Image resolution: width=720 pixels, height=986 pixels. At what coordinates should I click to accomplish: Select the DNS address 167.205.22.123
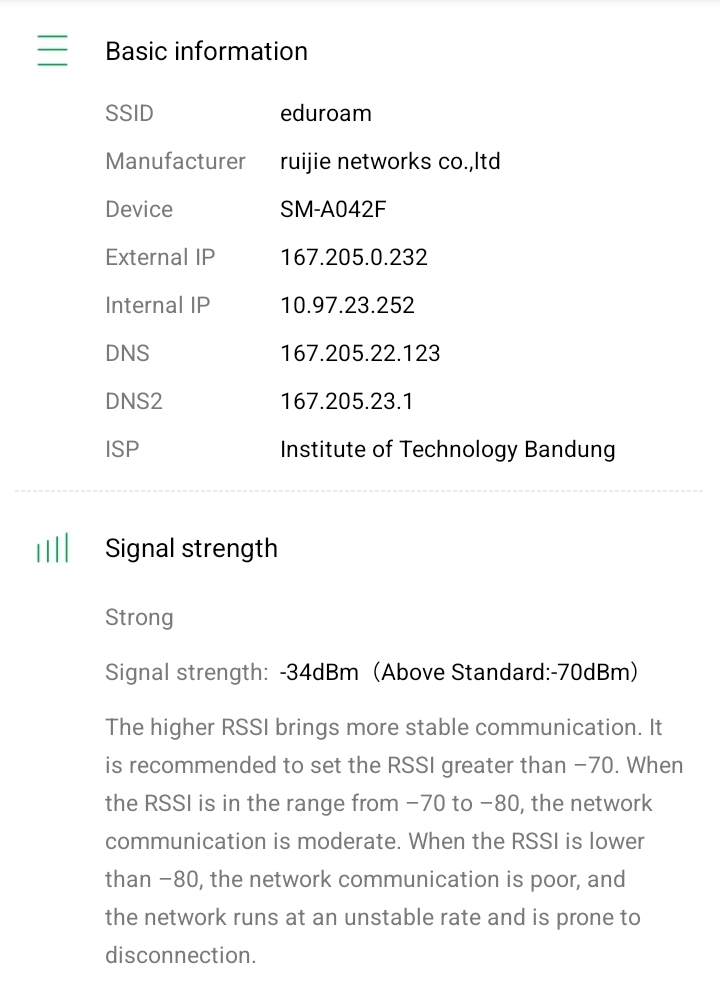coord(360,353)
